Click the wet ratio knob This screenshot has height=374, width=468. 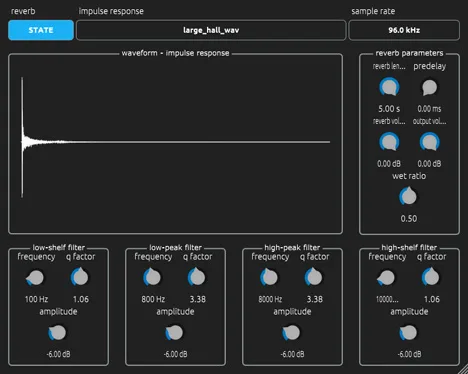pos(408,197)
